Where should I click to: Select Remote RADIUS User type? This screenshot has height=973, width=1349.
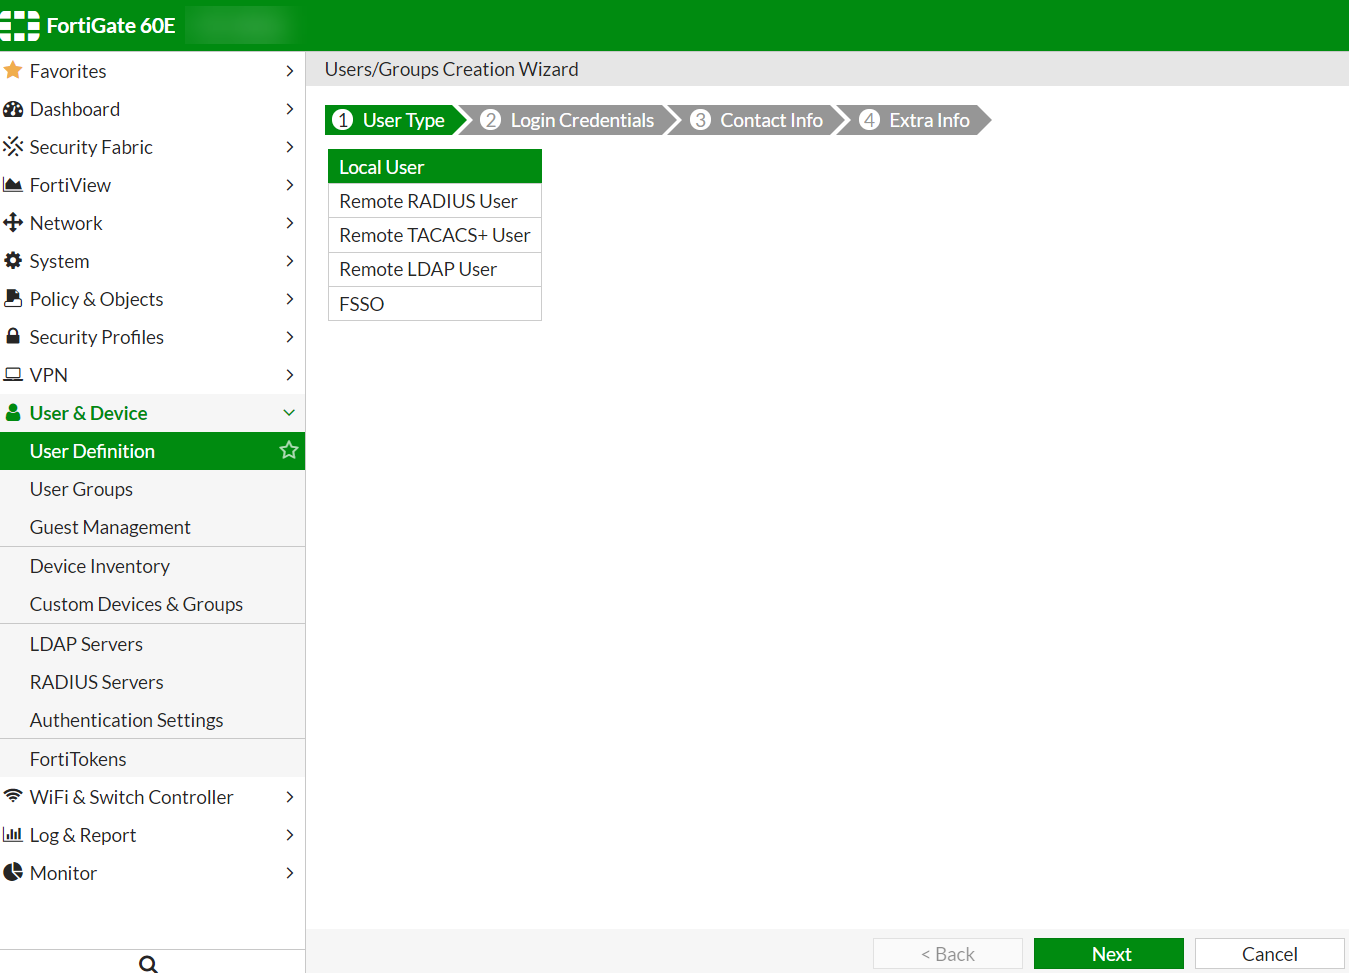(435, 201)
